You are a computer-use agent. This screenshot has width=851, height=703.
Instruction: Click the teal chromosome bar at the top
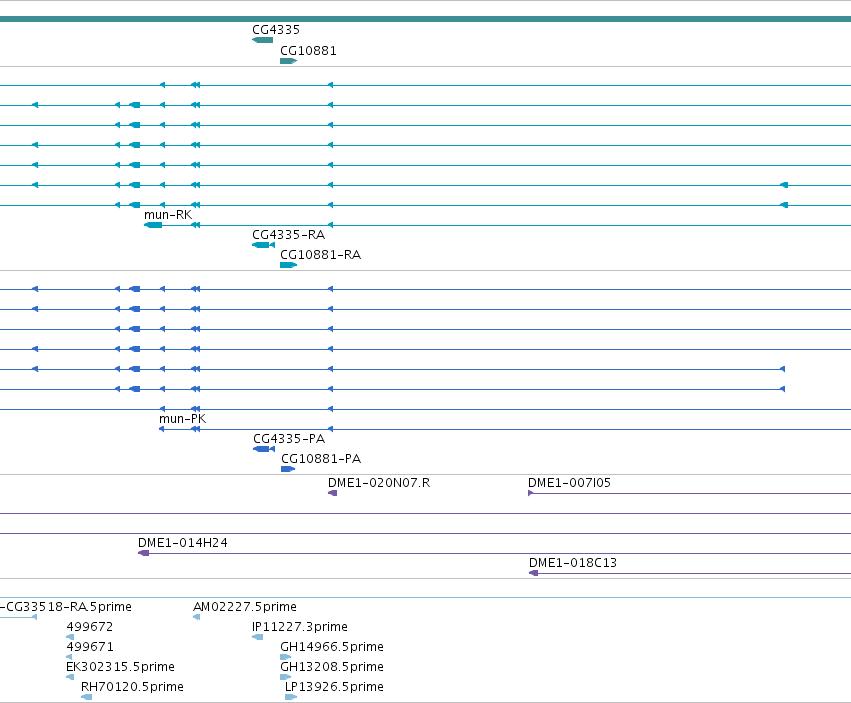click(x=426, y=19)
